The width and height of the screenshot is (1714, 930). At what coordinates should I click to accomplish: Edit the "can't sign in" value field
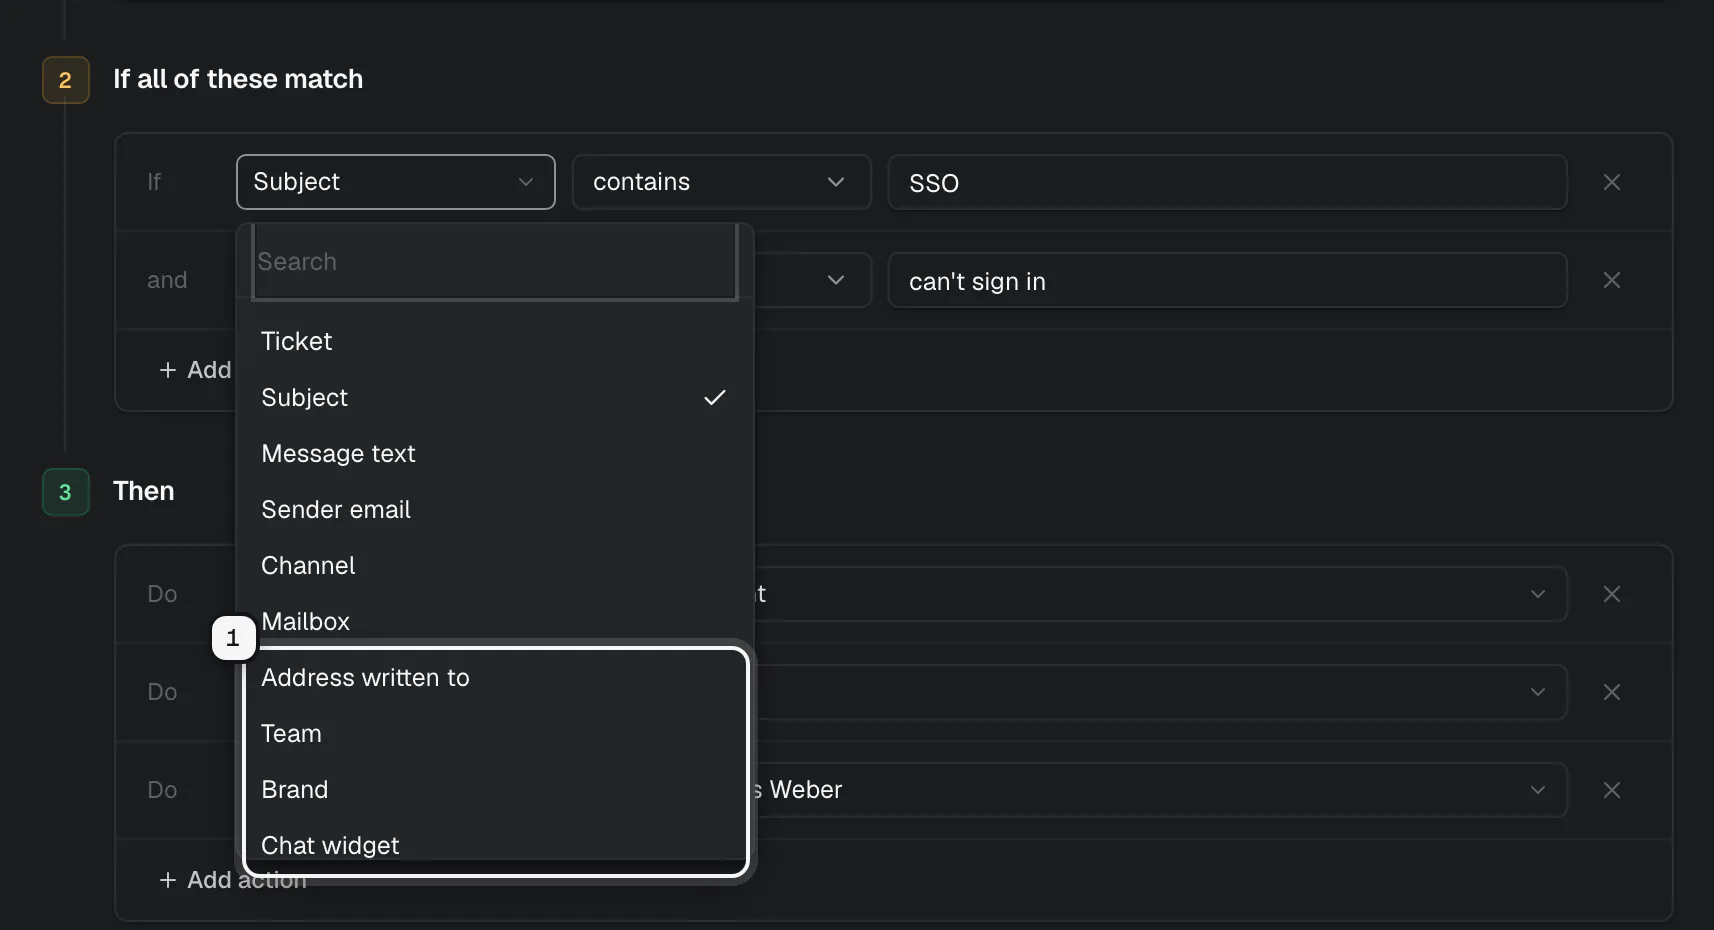[1227, 280]
